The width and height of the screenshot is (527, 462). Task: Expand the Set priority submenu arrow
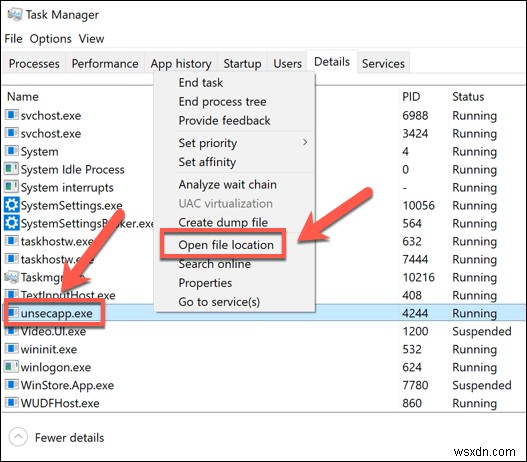pyautogui.click(x=305, y=142)
